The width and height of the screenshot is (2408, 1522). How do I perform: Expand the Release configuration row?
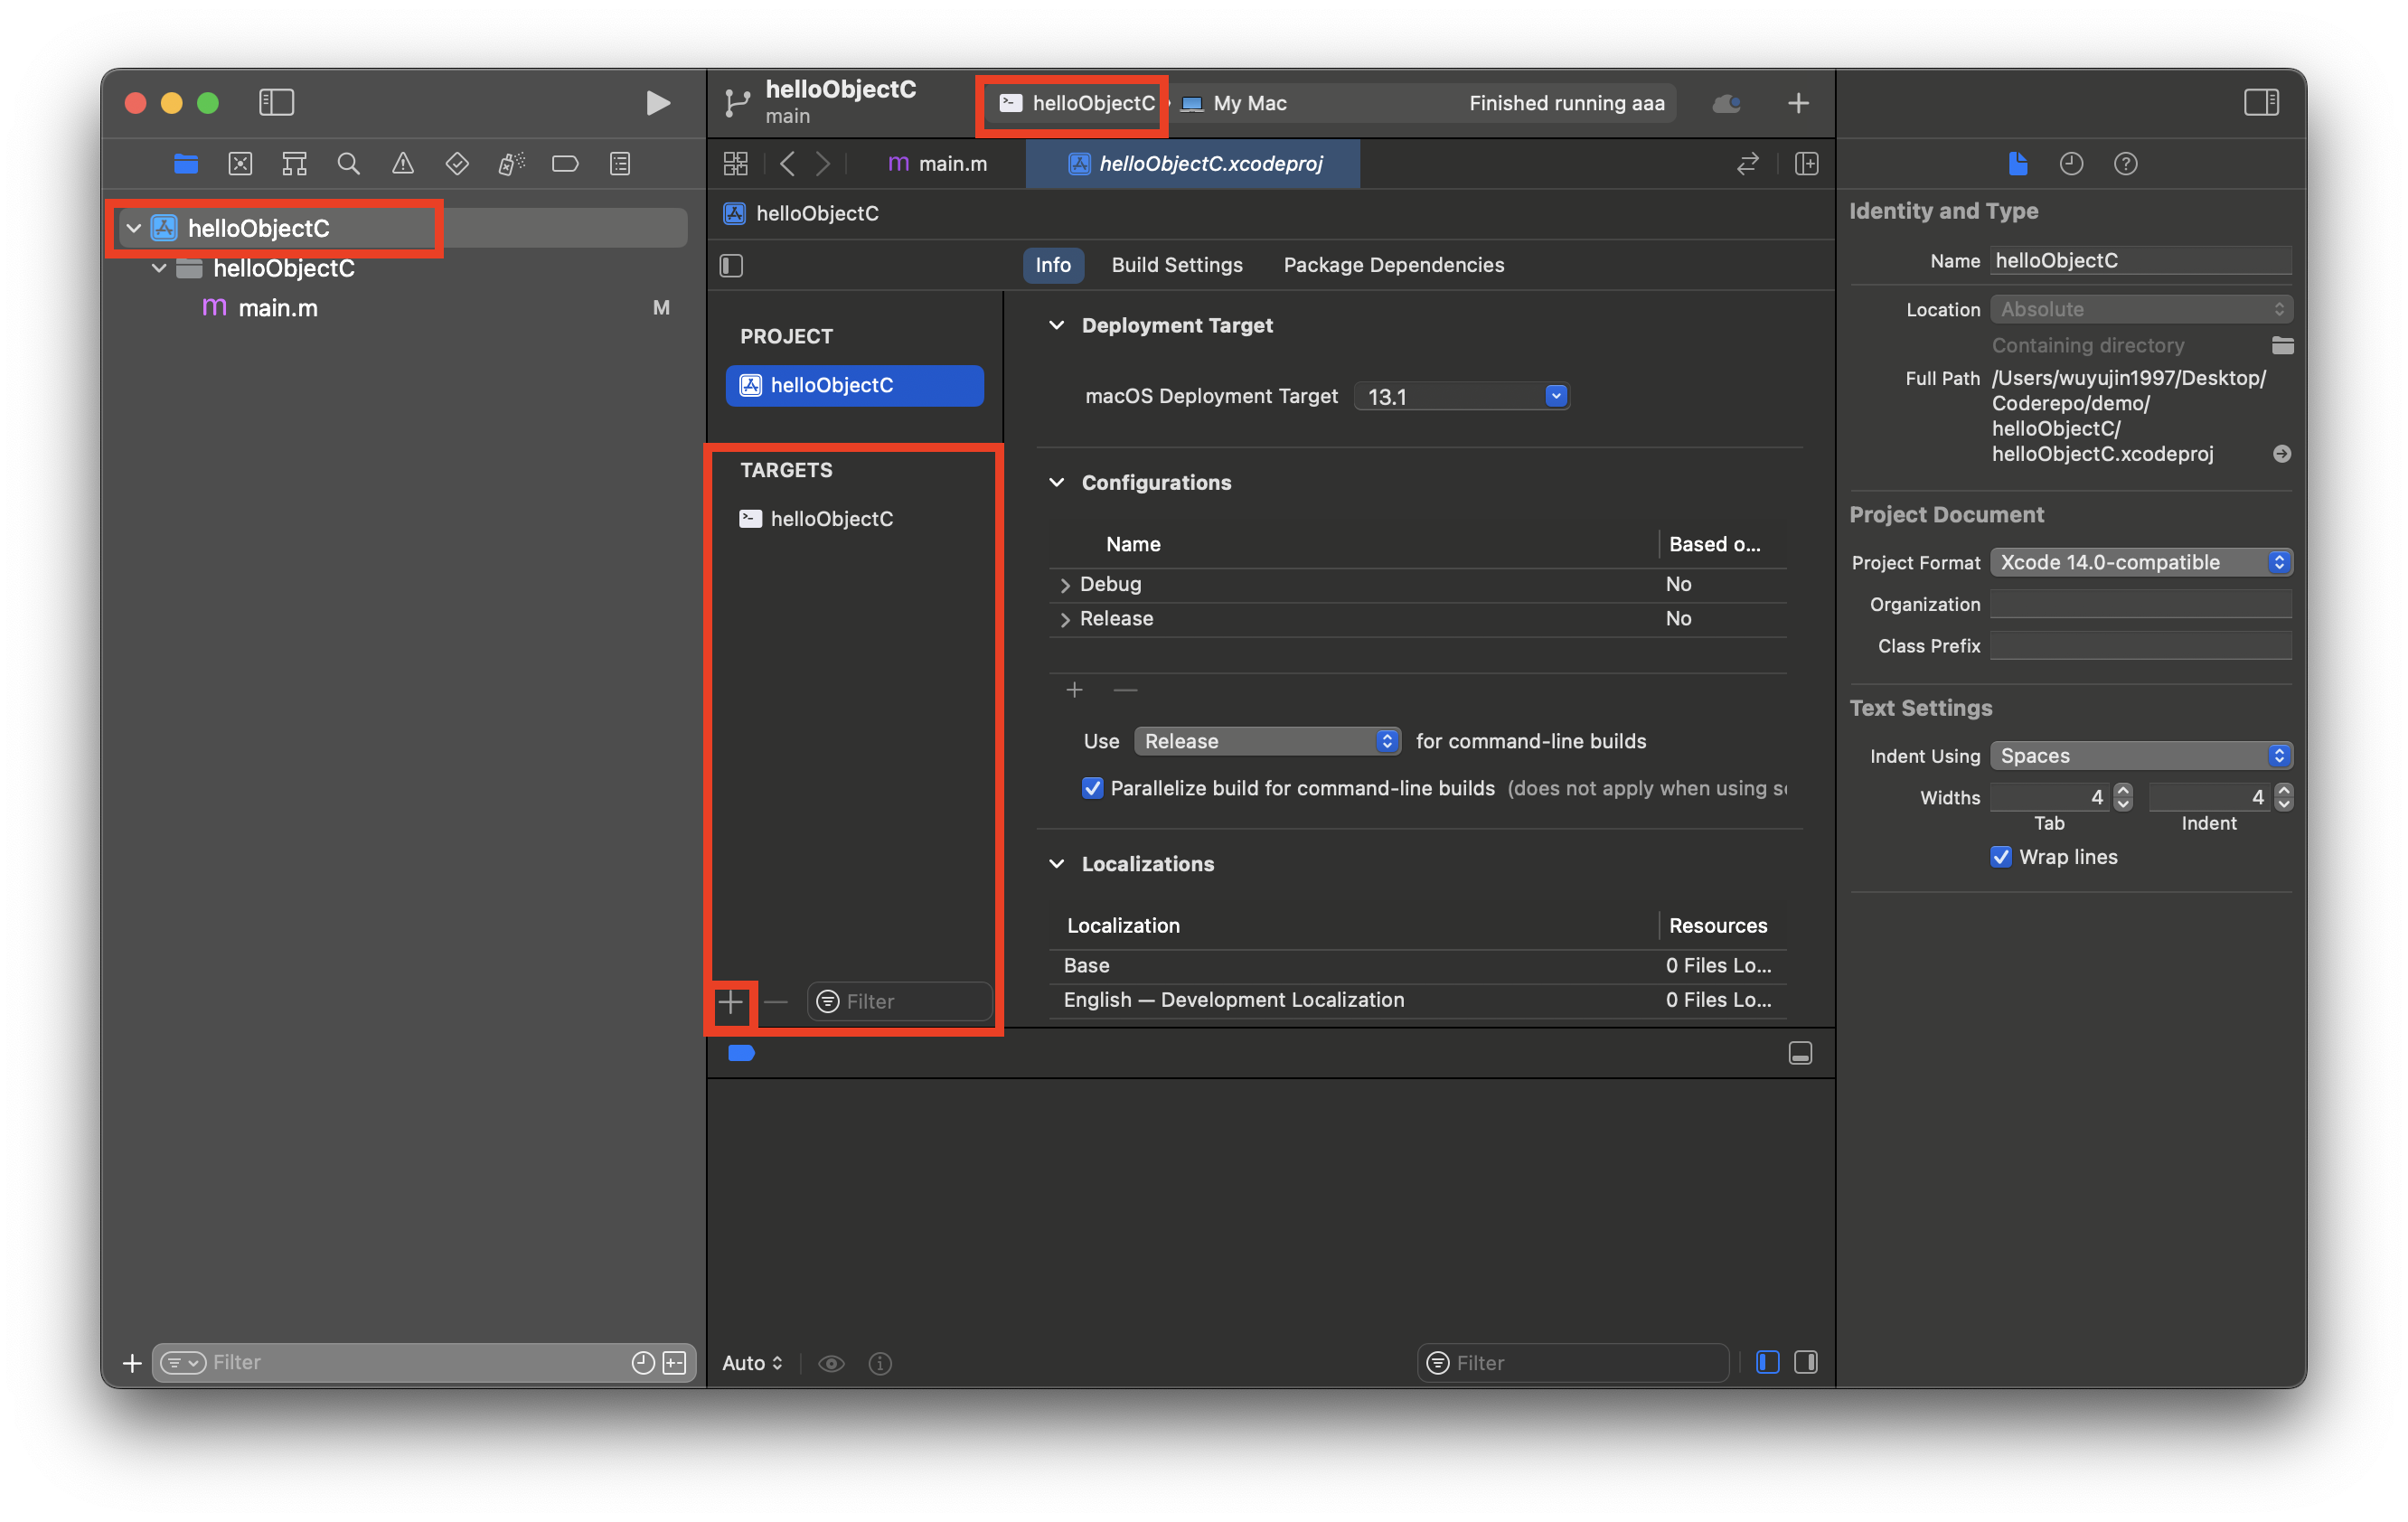click(1065, 620)
